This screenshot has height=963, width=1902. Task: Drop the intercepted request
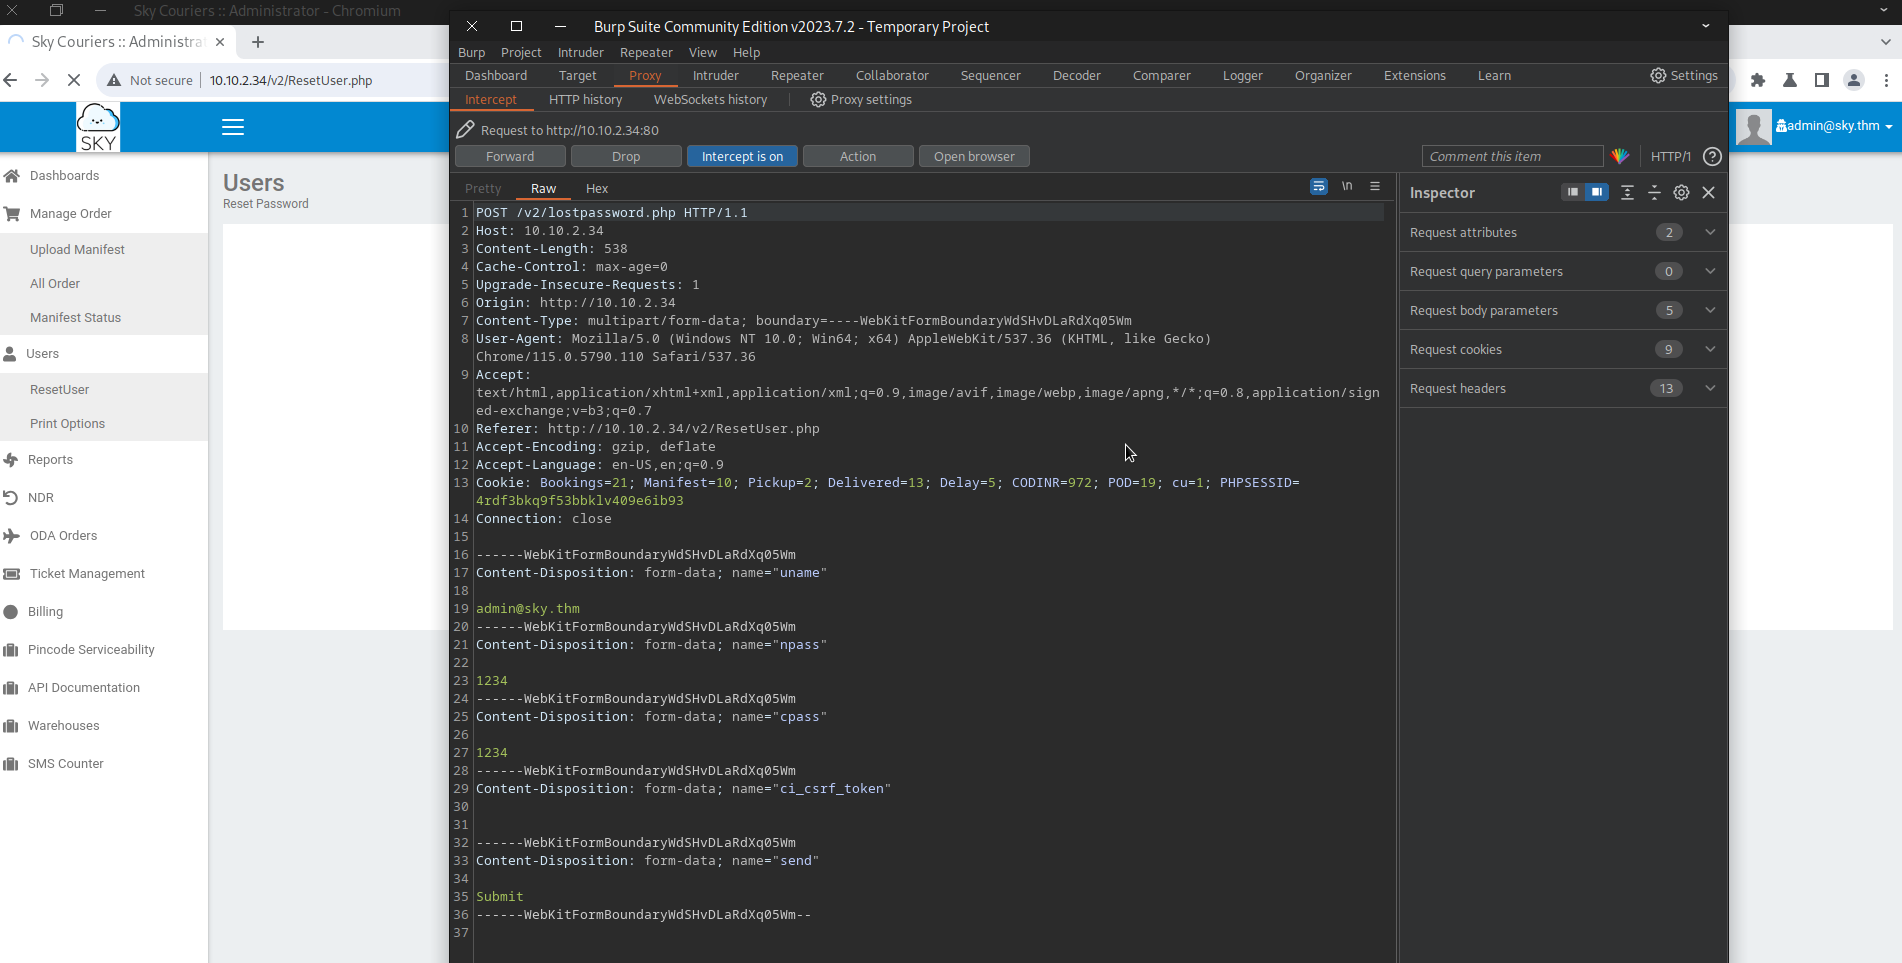pyautogui.click(x=626, y=156)
